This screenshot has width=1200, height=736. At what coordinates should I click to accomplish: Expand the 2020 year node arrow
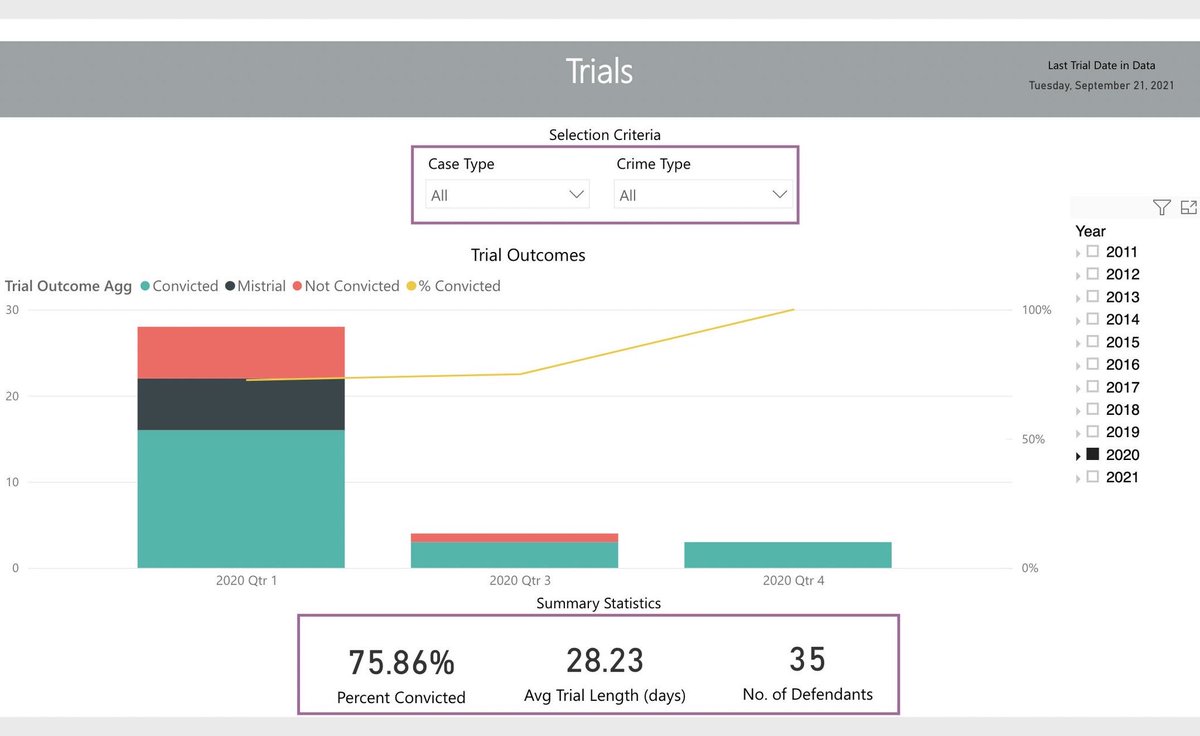click(x=1079, y=457)
